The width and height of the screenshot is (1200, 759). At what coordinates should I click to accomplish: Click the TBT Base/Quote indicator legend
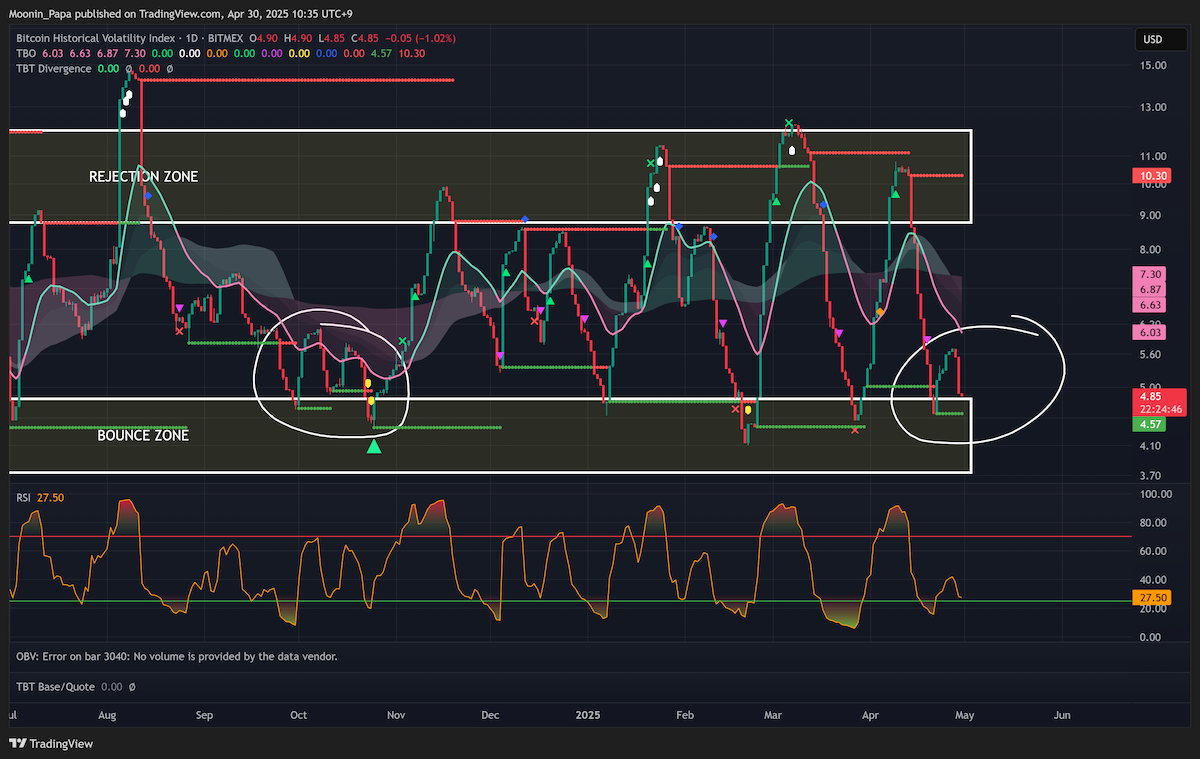(56, 687)
